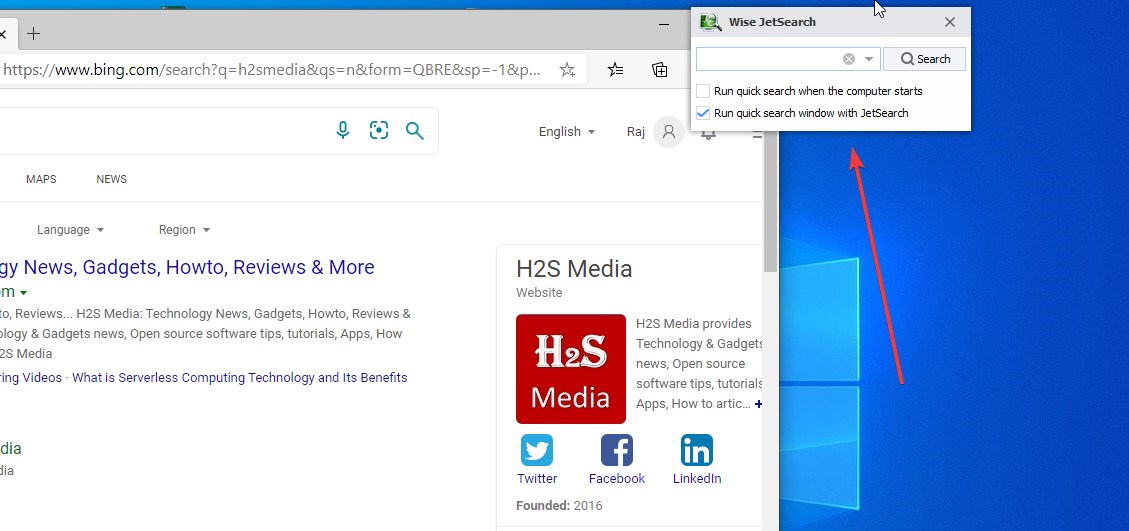
Task: Expand the green URL dropdown arrow under result
Action: pyautogui.click(x=24, y=293)
